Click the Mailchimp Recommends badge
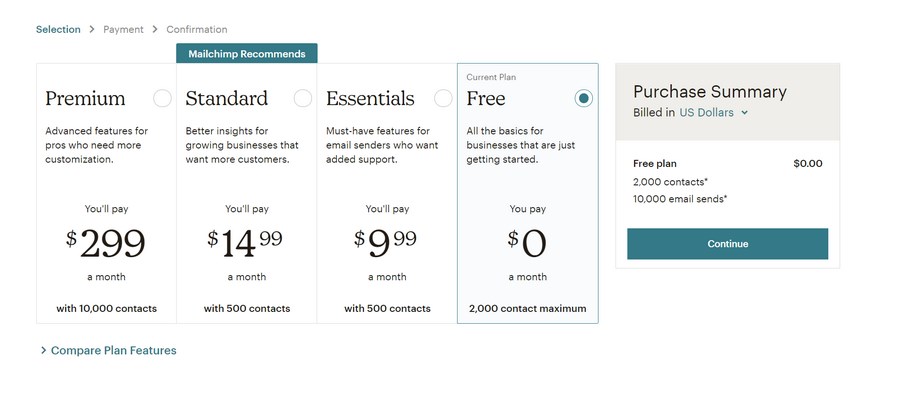 coord(247,54)
